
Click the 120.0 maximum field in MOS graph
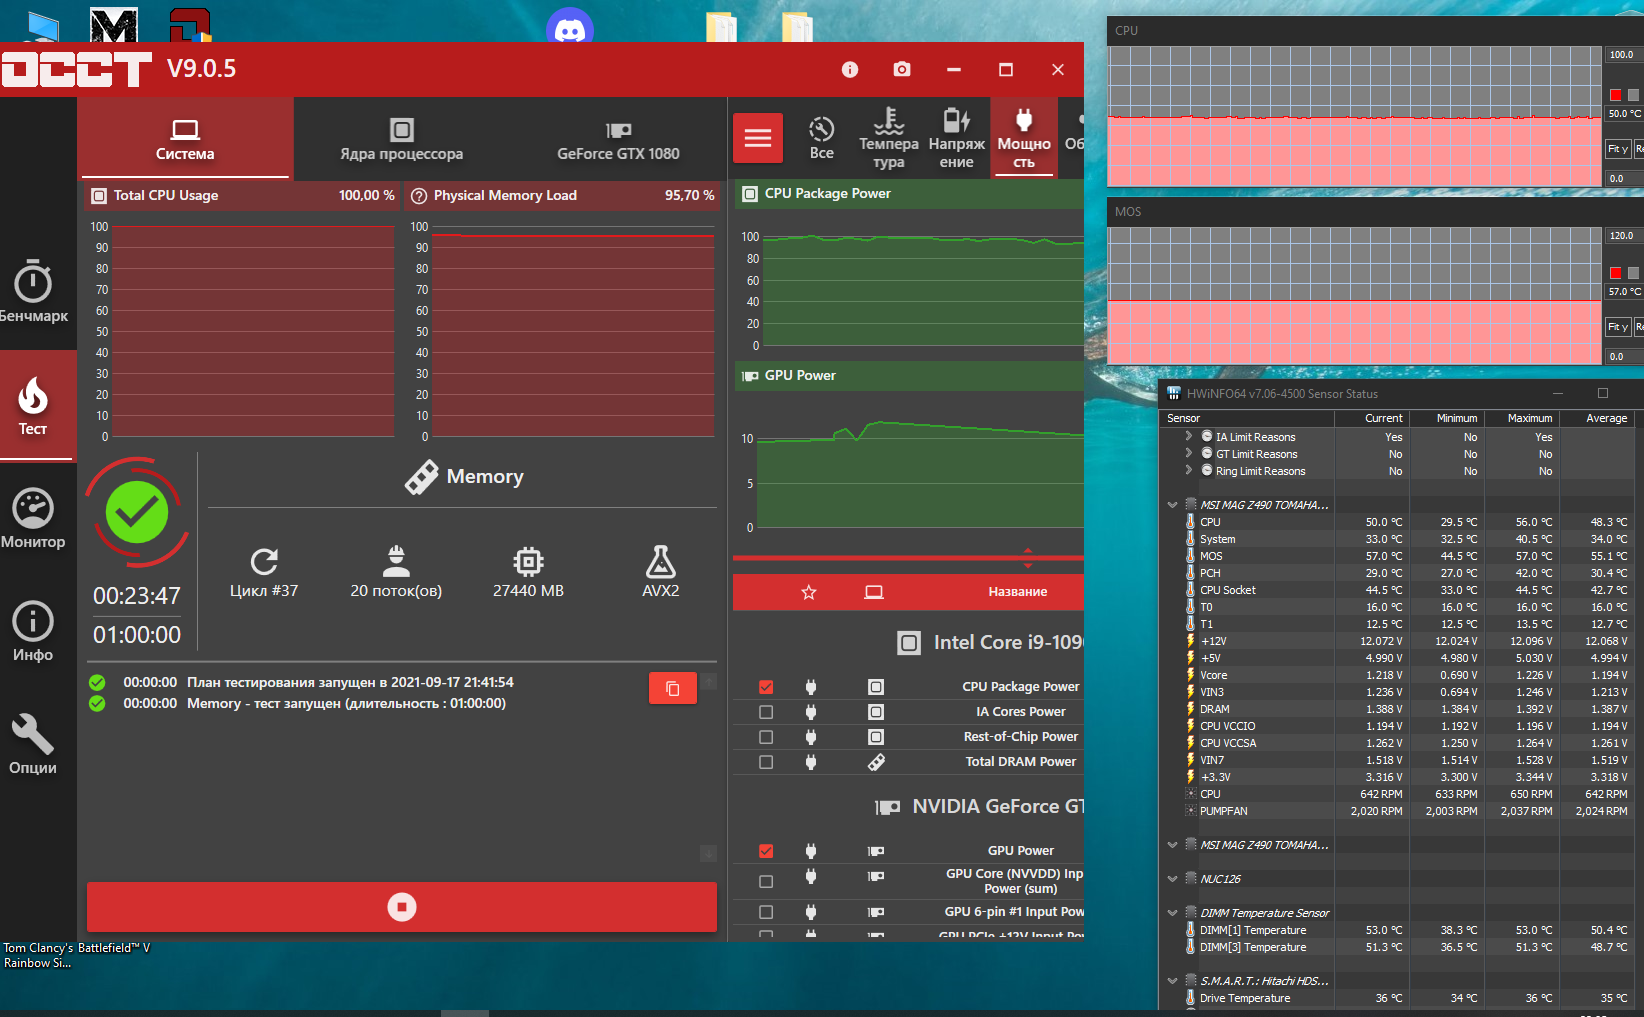(1624, 236)
